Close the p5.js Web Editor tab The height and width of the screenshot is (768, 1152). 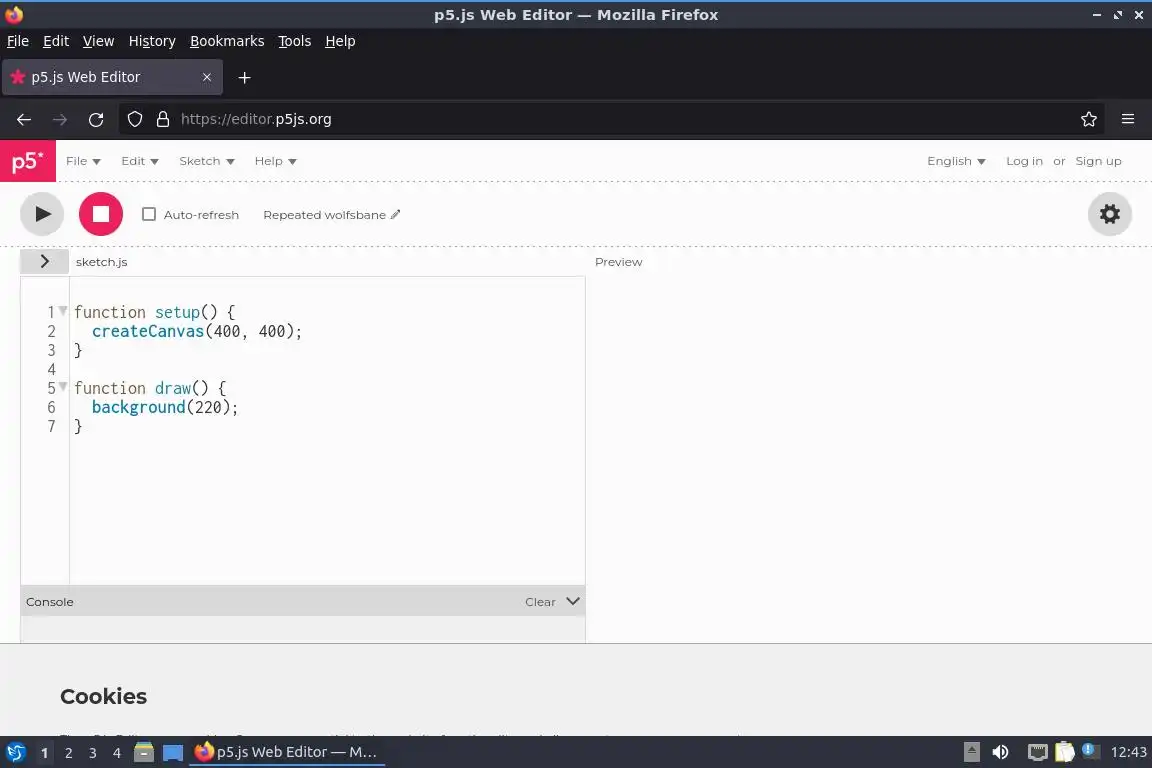point(206,77)
